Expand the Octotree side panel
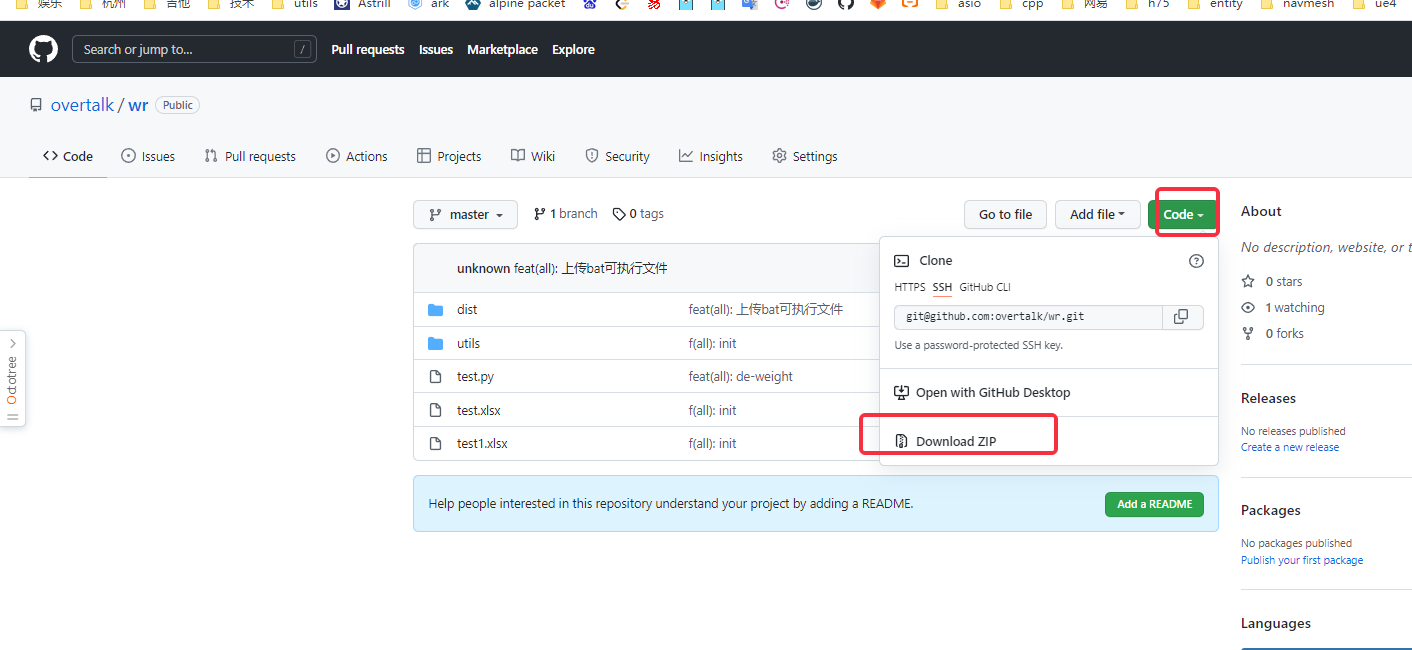 (x=12, y=378)
